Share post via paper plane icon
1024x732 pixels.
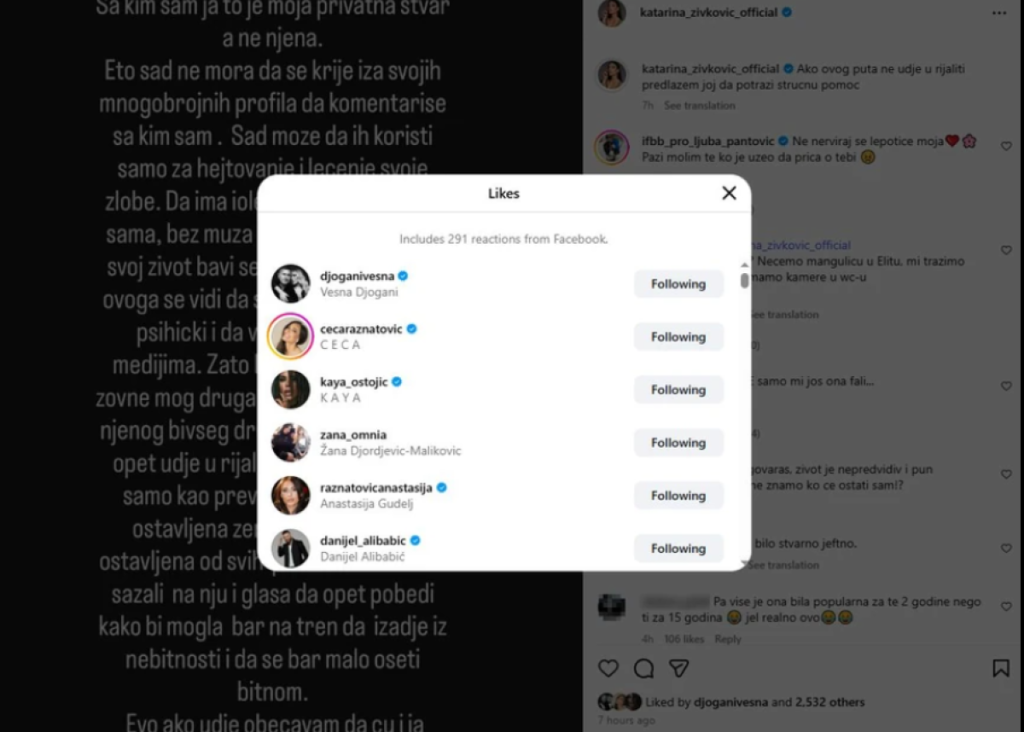coord(679,668)
